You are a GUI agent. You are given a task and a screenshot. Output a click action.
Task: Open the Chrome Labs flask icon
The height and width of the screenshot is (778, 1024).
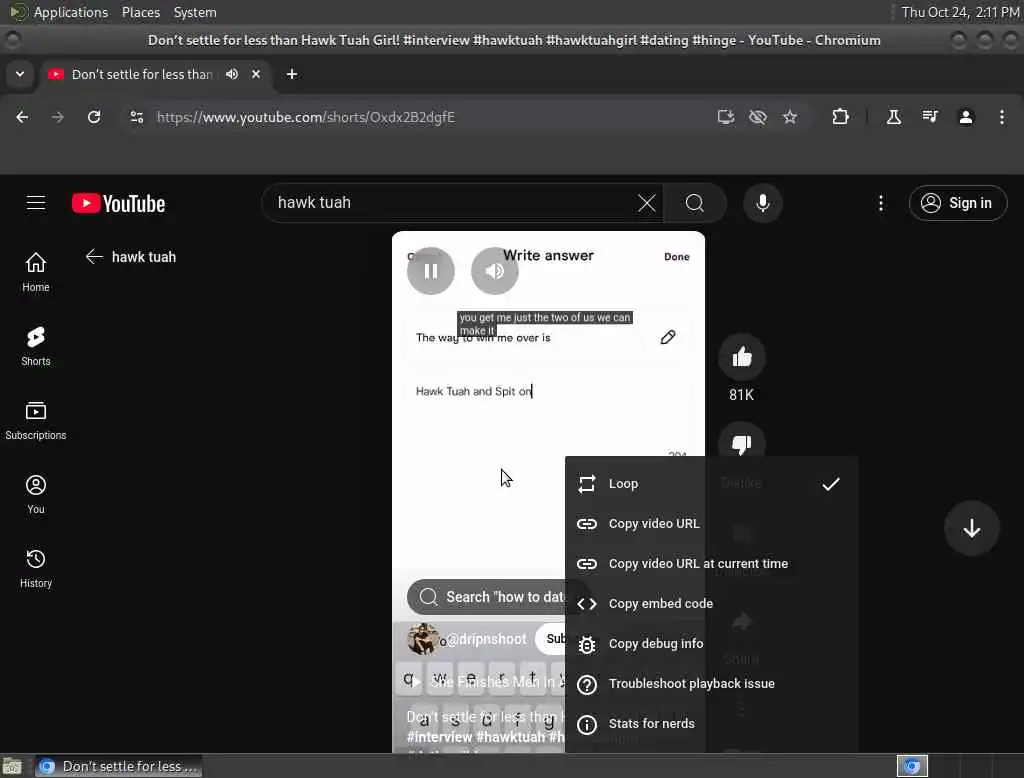(x=893, y=117)
